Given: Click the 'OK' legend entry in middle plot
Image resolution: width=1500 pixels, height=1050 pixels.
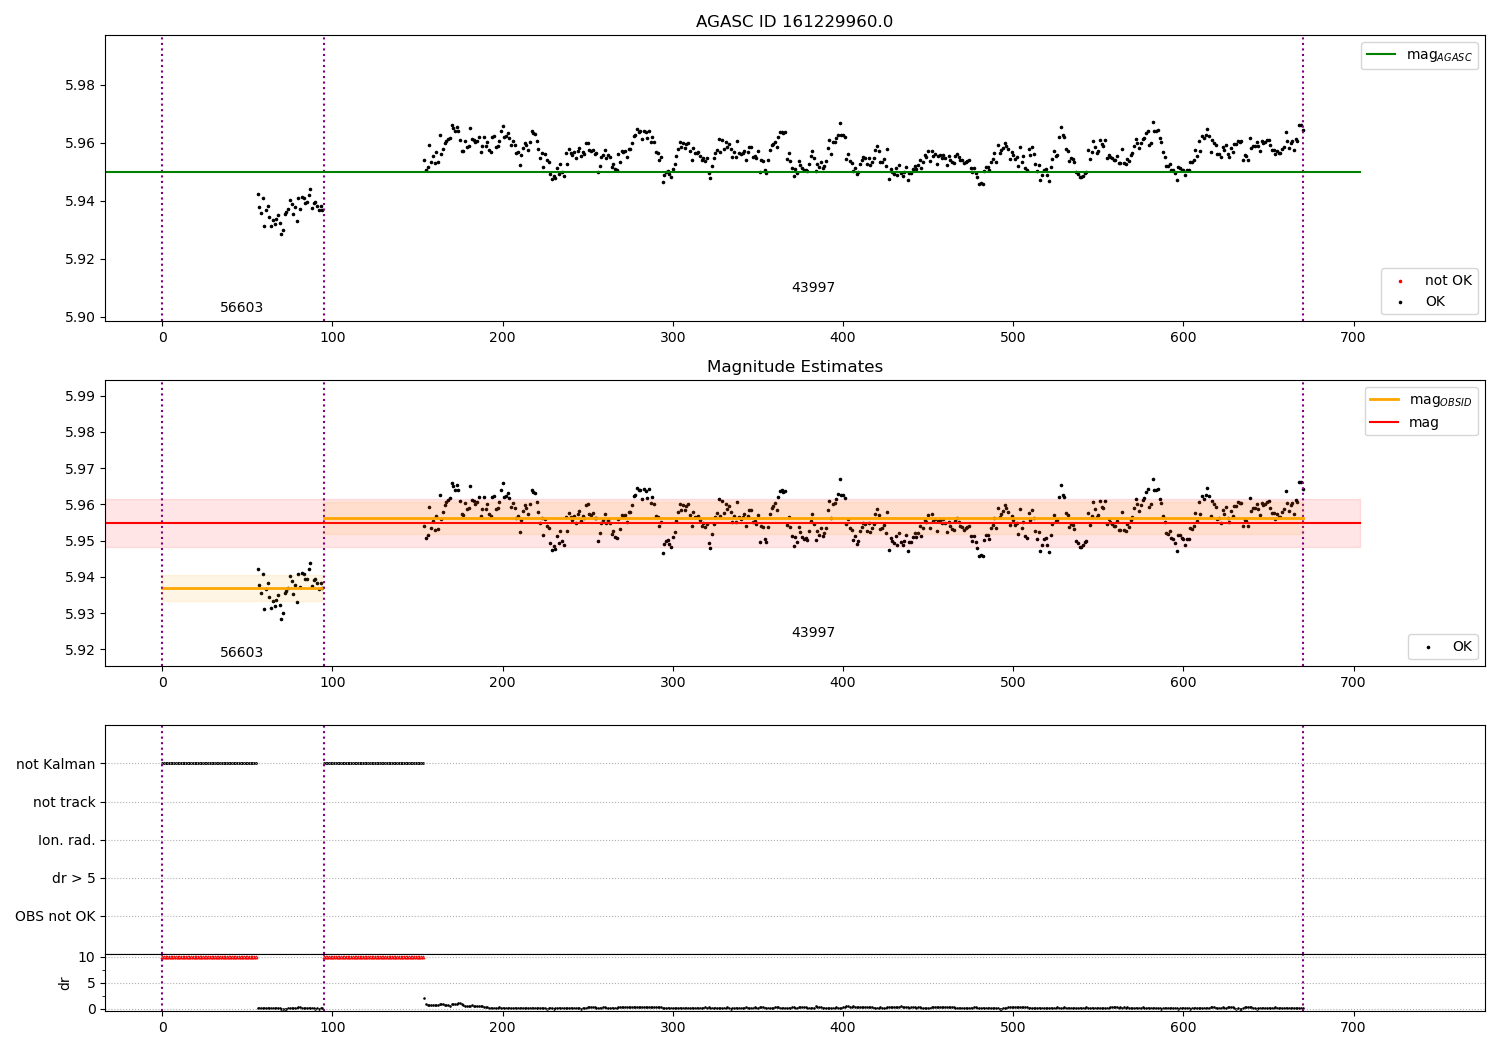Looking at the screenshot, I should coord(1462,647).
